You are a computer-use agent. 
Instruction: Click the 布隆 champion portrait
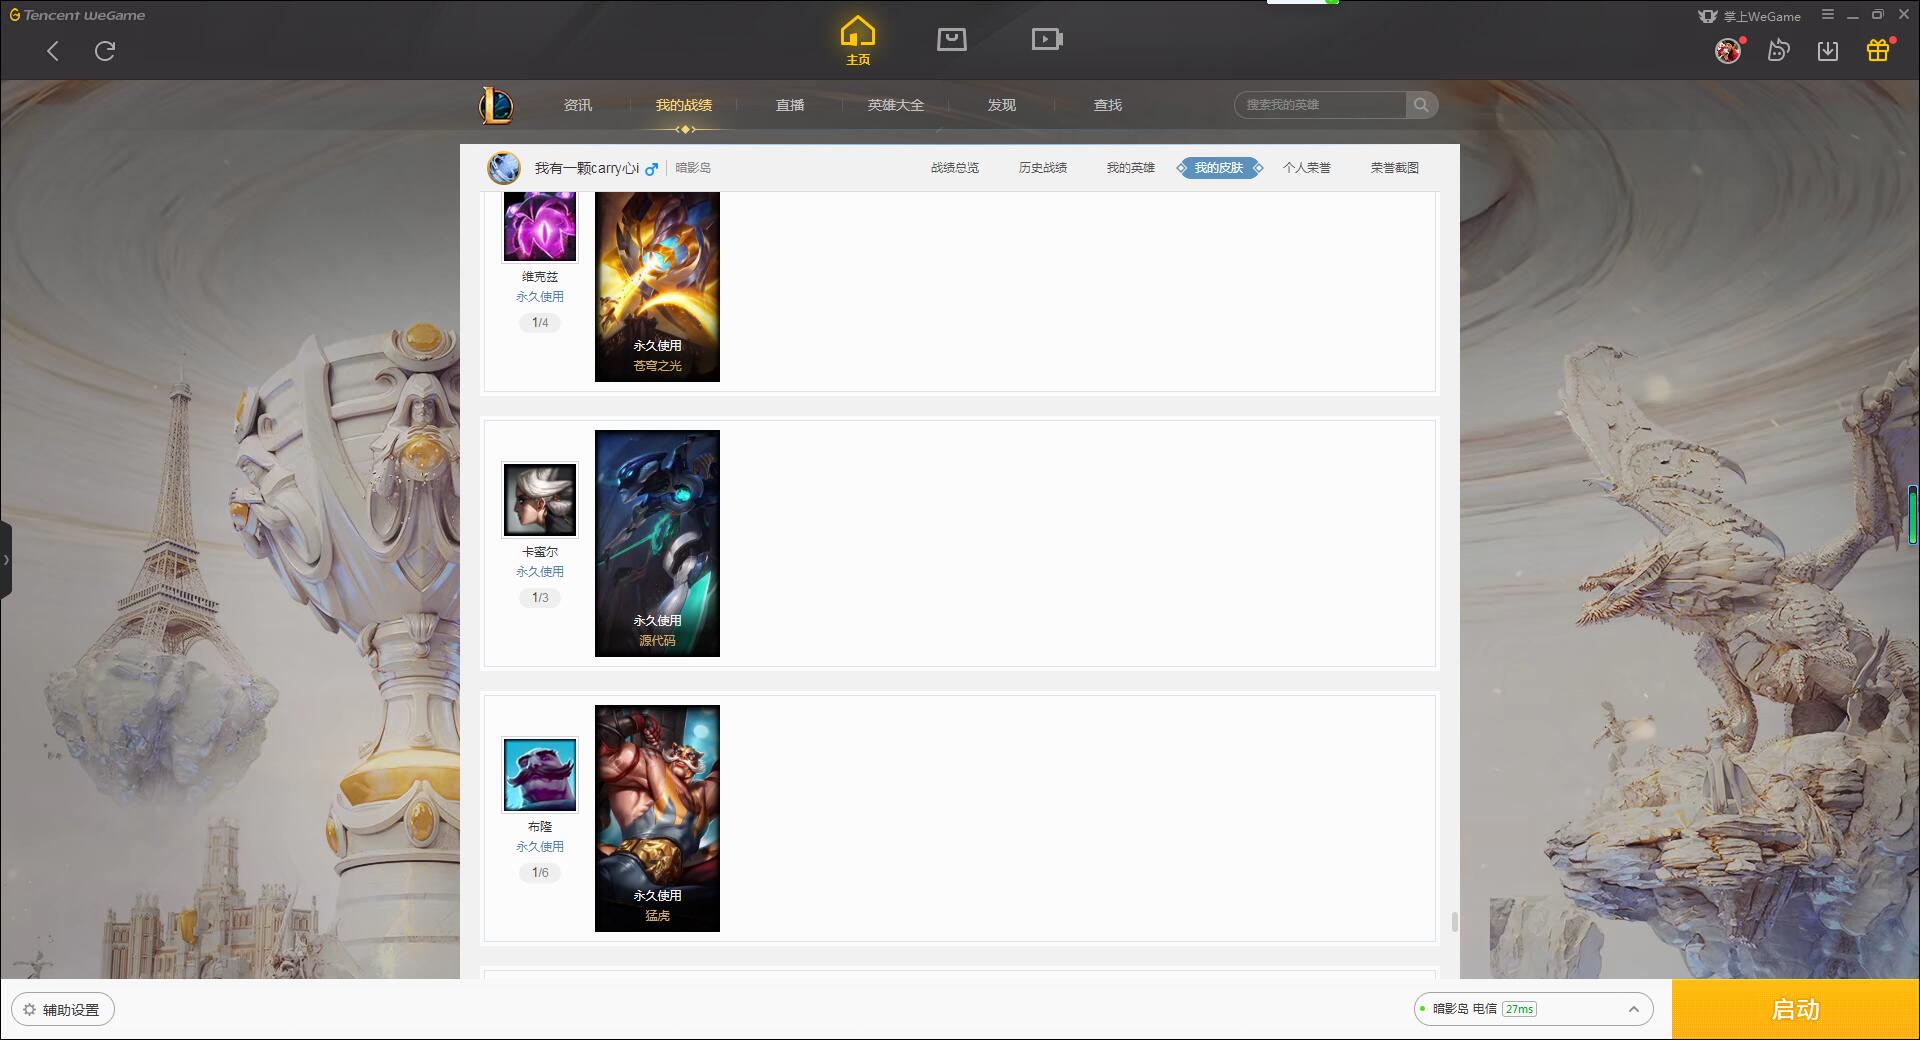coord(540,775)
